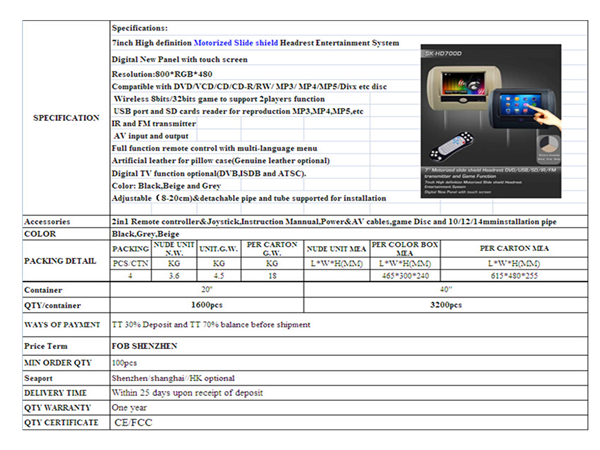Click the 'USB port and SD cards reader' line
The image size is (600, 450).
(x=238, y=111)
